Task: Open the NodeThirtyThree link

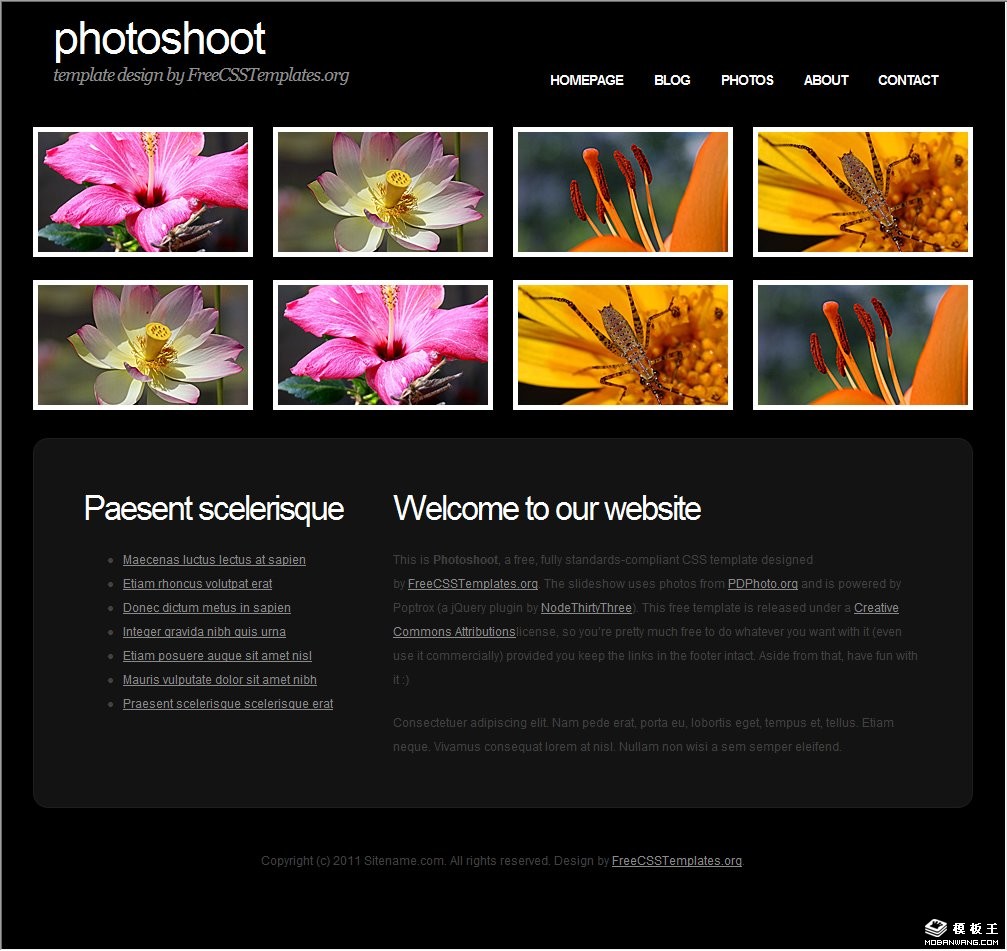Action: [586, 608]
